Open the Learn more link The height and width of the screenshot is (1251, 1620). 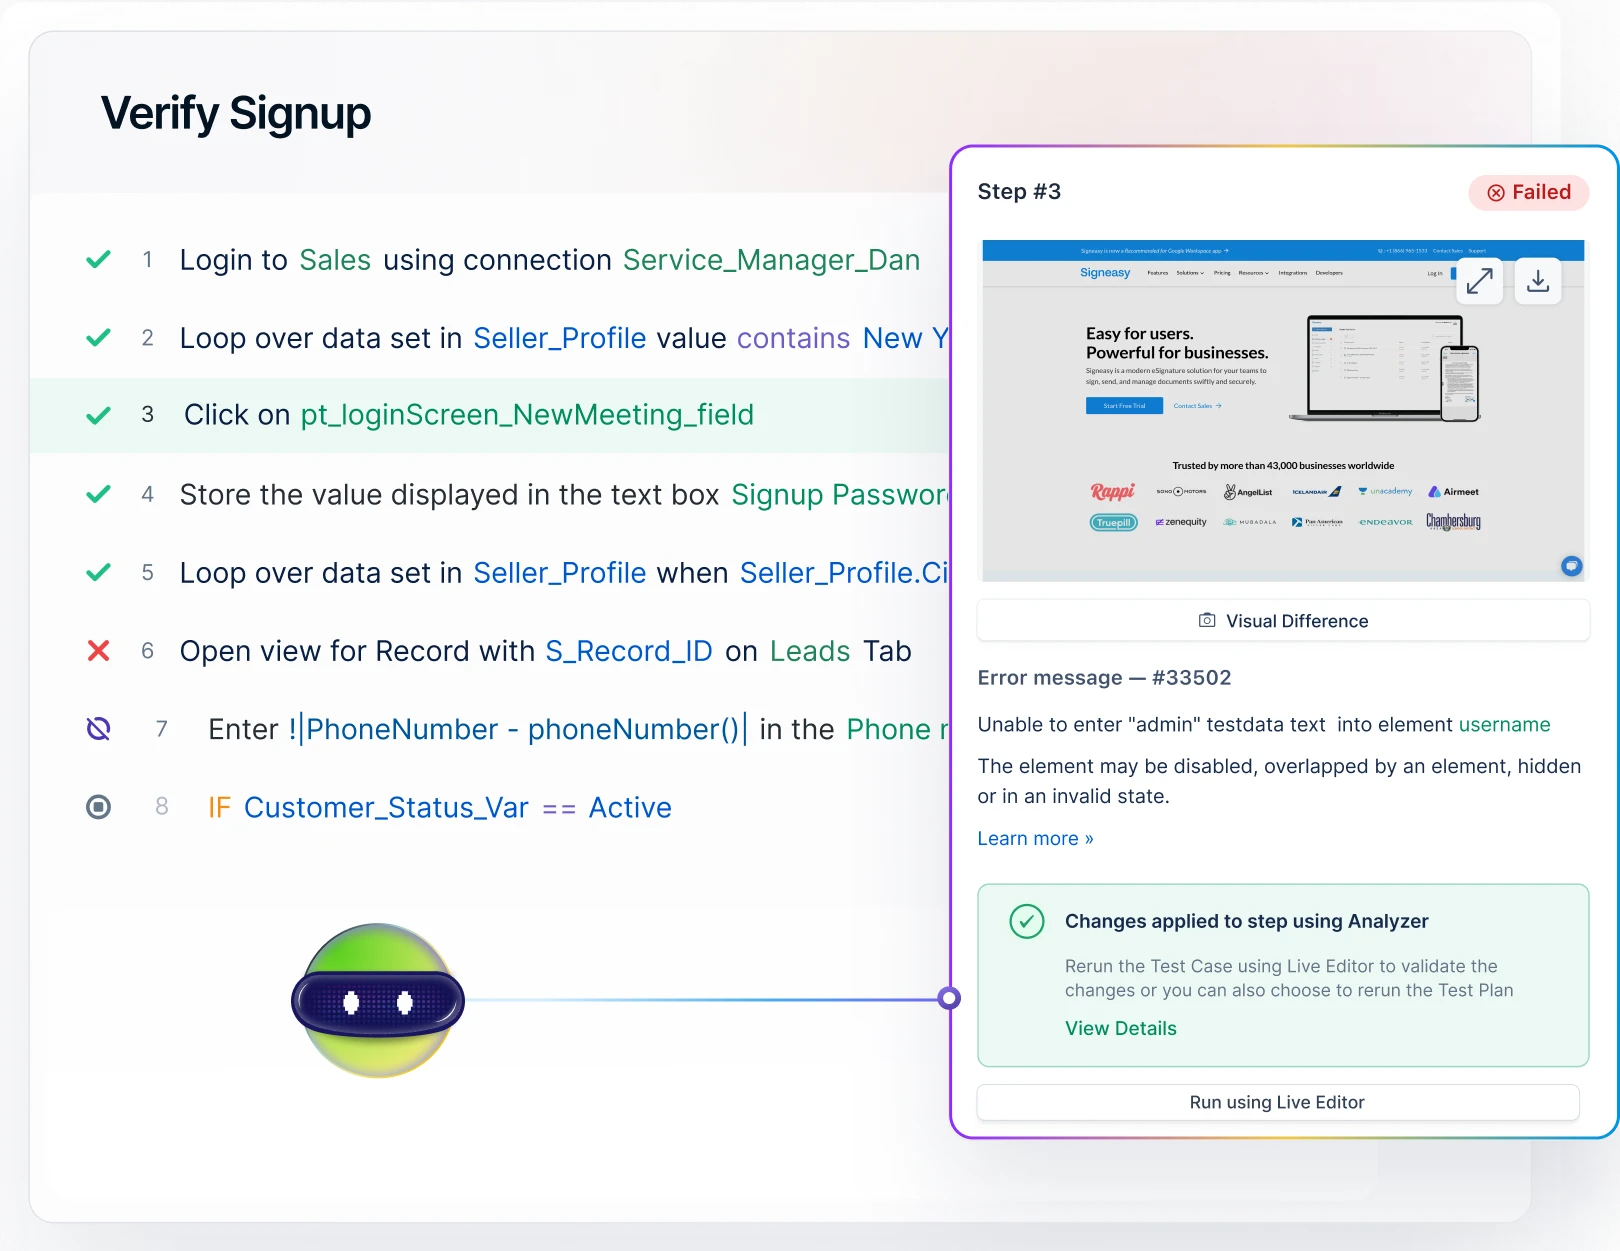(1035, 838)
